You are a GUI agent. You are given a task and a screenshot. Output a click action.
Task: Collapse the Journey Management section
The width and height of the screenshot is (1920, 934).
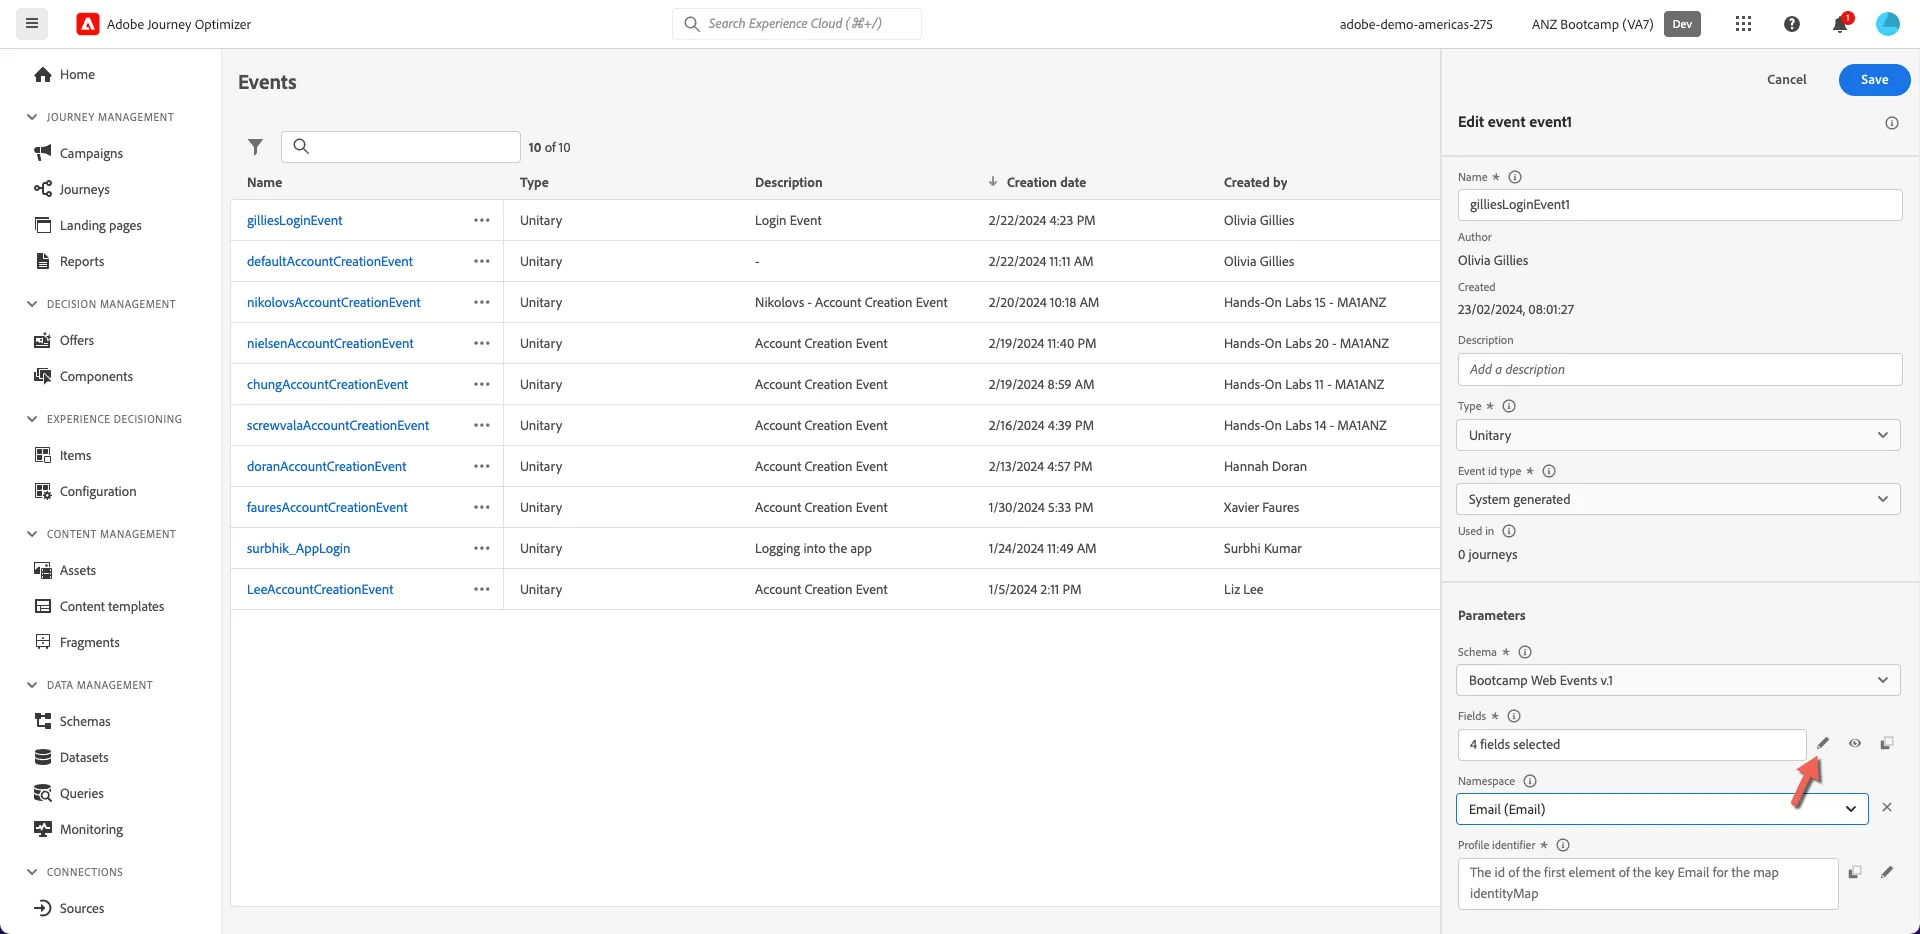[32, 117]
